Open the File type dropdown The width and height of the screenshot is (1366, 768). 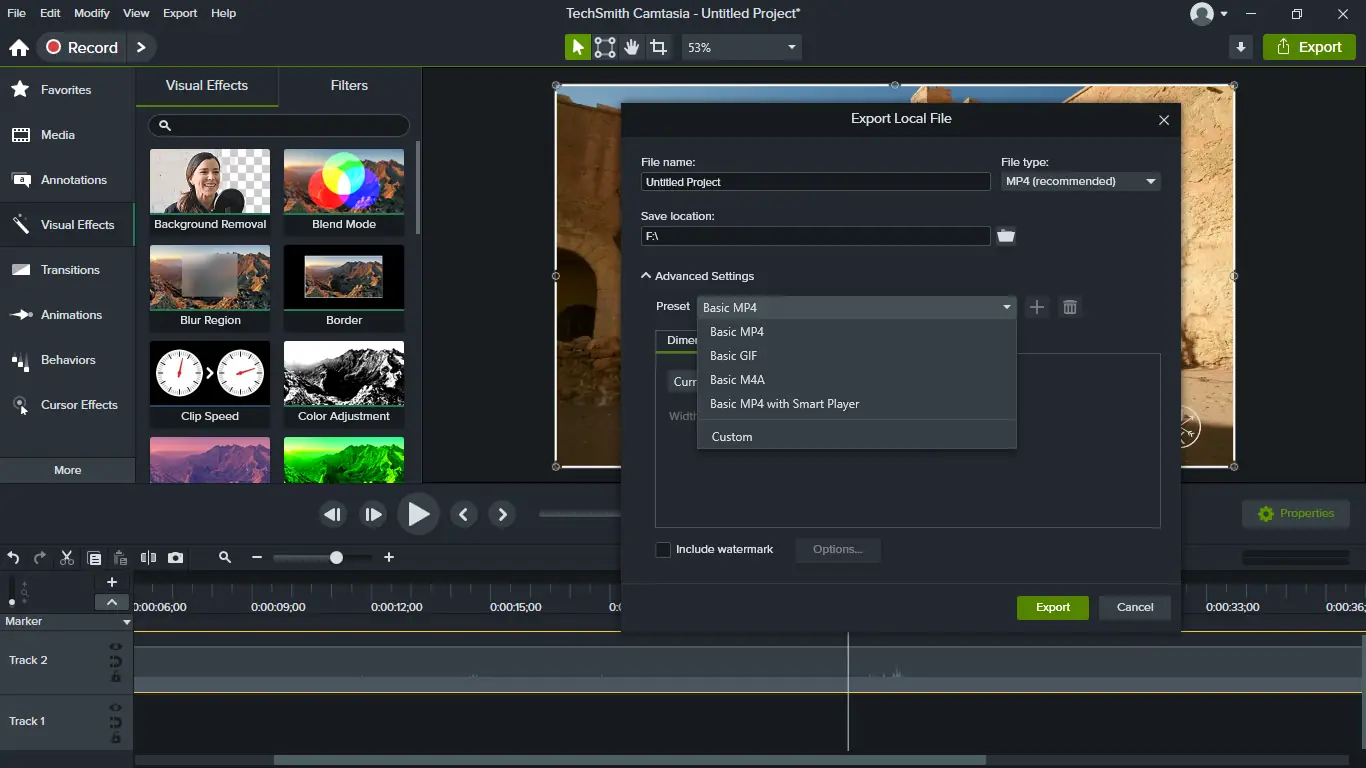pyautogui.click(x=1080, y=181)
